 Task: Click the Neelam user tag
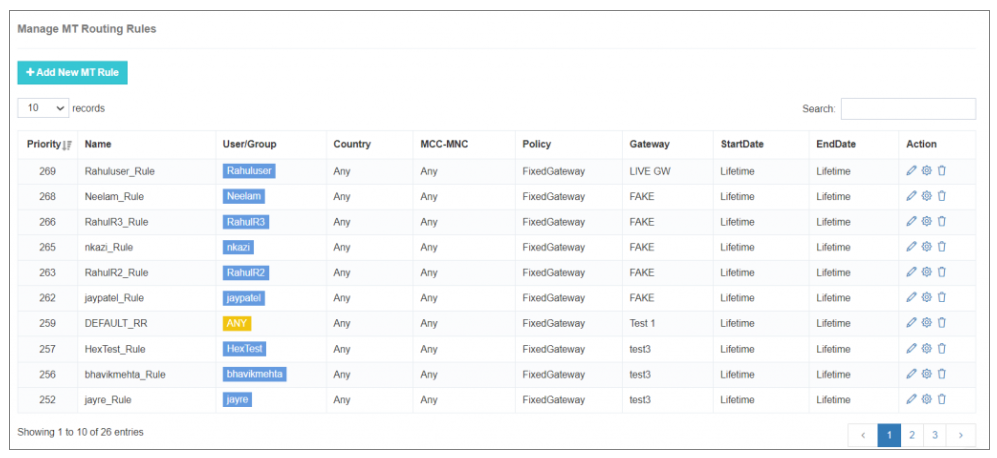click(244, 197)
